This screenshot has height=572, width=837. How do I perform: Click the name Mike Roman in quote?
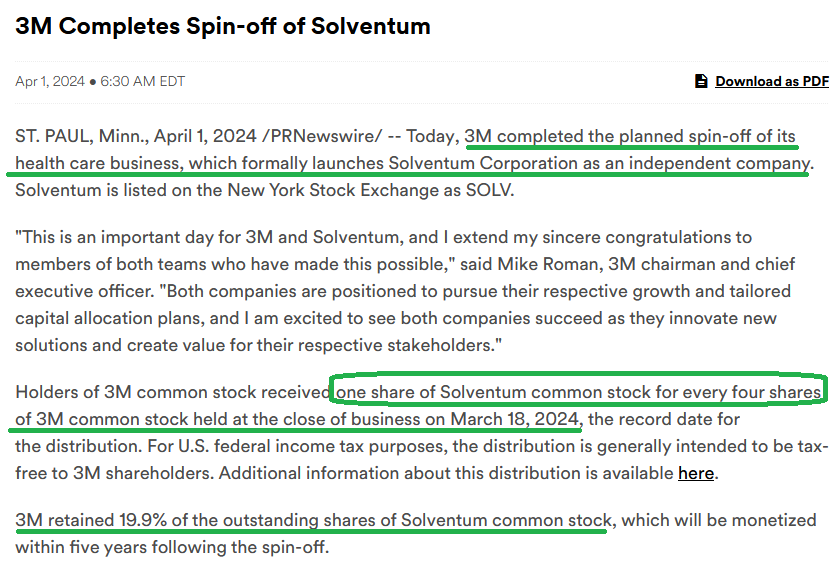click(x=549, y=264)
